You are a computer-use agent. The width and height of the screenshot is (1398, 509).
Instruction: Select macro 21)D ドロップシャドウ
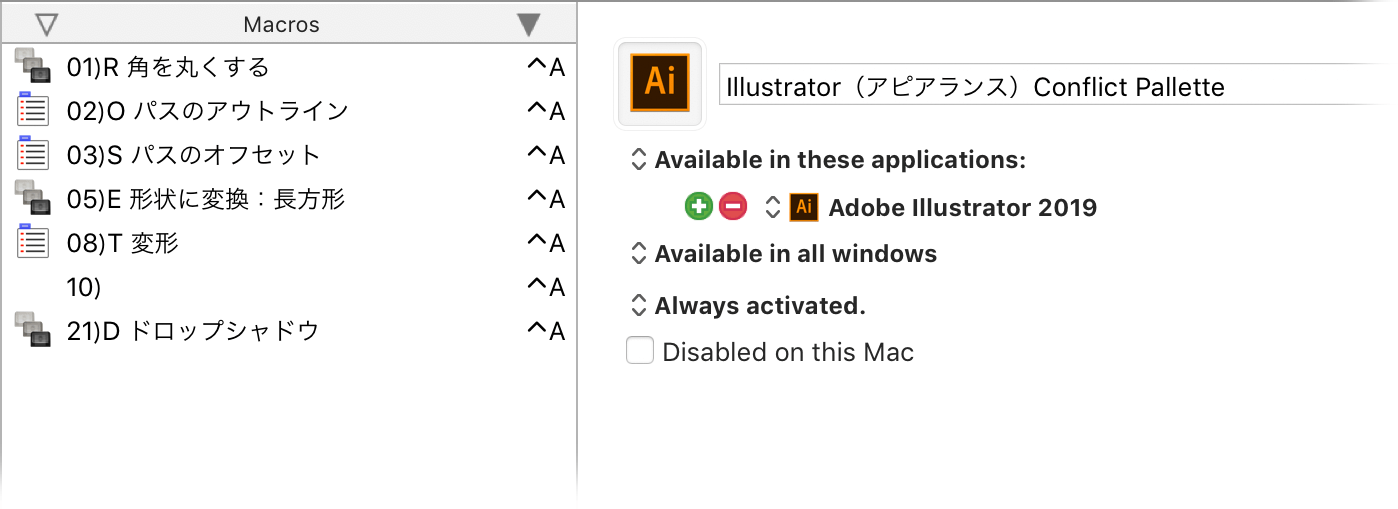pos(289,330)
